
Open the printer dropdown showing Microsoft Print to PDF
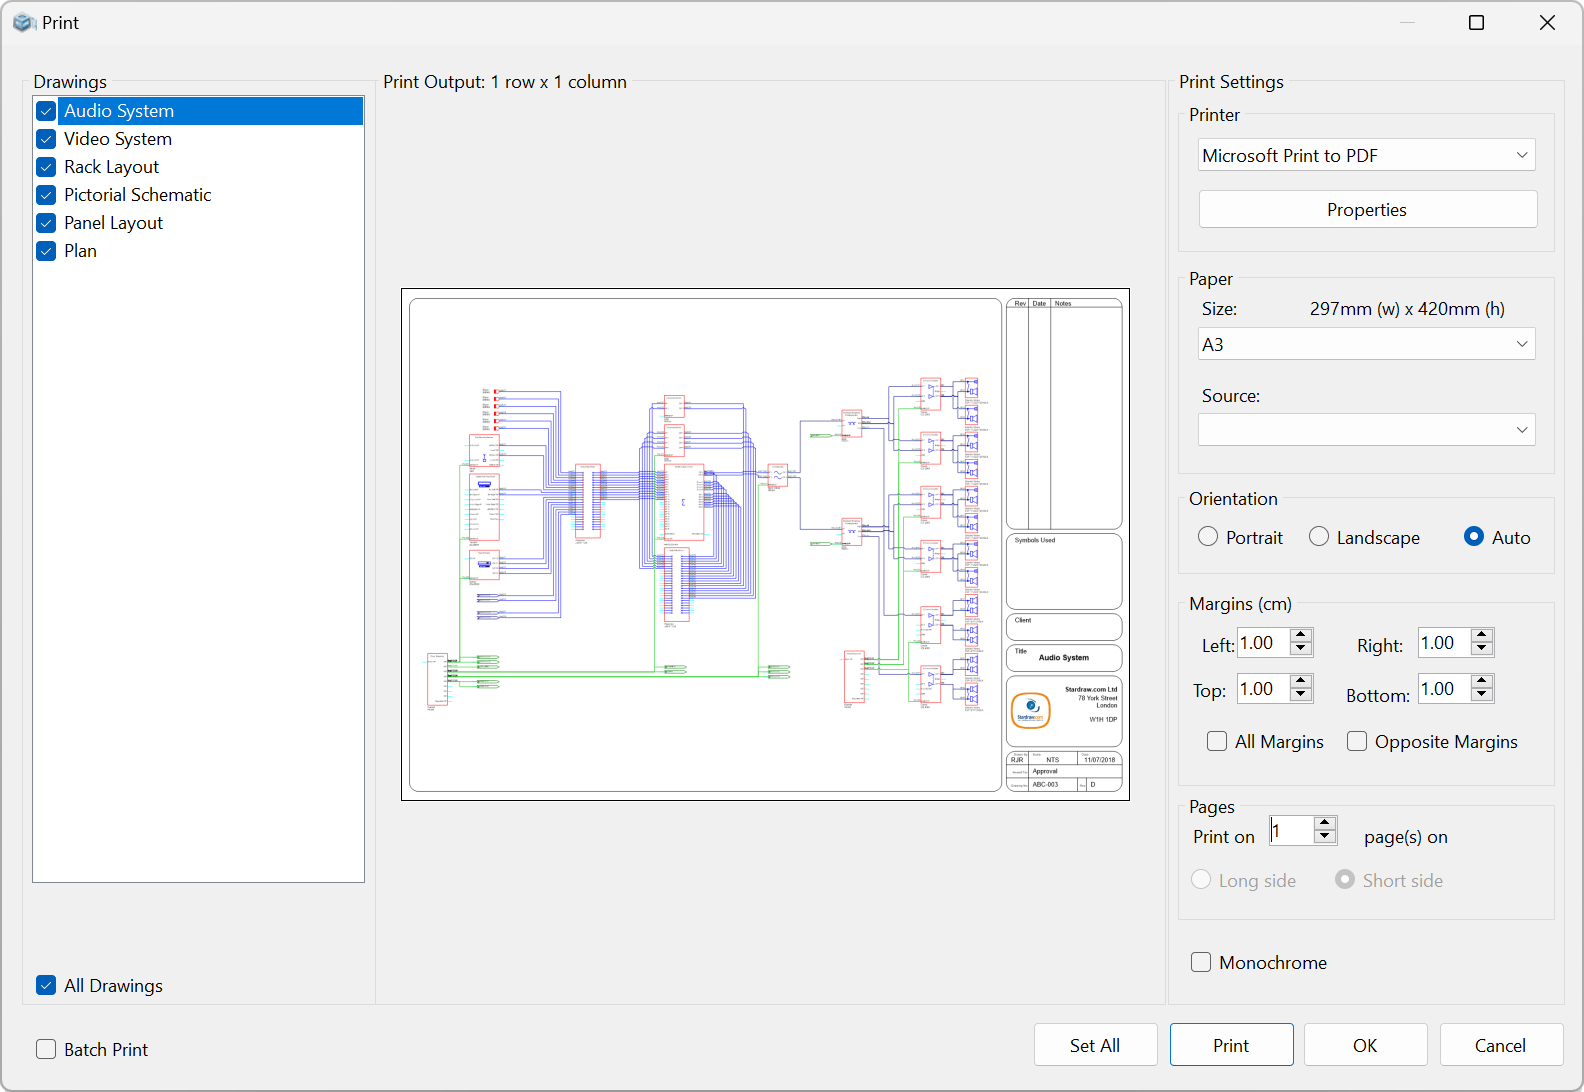click(1367, 155)
